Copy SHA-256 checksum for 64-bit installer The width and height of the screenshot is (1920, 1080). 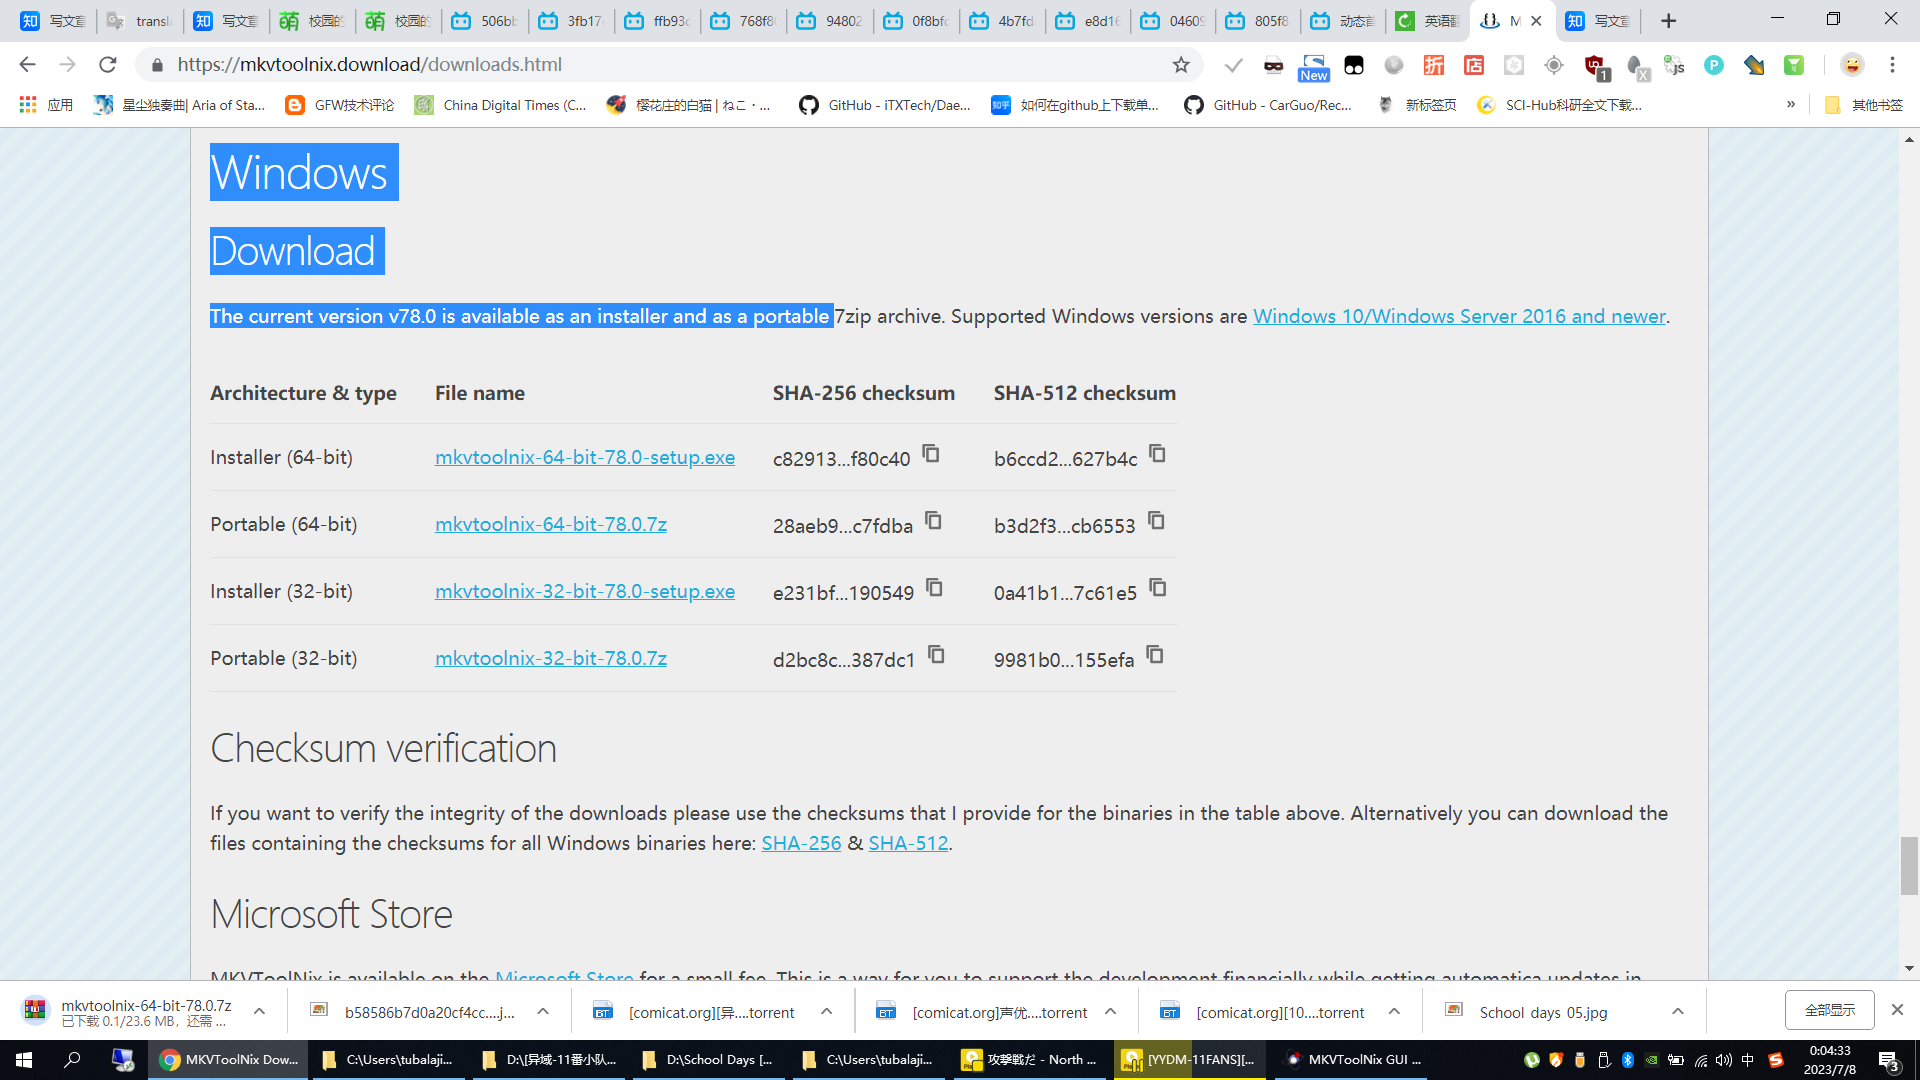[931, 454]
